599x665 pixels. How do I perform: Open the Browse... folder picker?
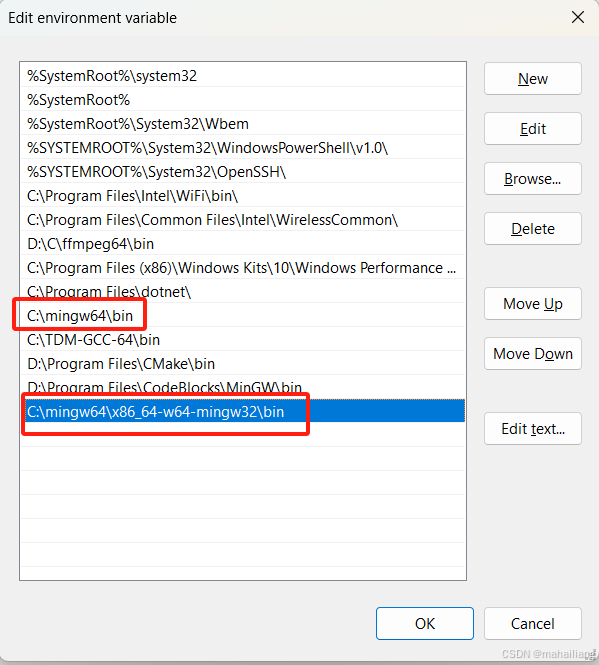coord(532,179)
